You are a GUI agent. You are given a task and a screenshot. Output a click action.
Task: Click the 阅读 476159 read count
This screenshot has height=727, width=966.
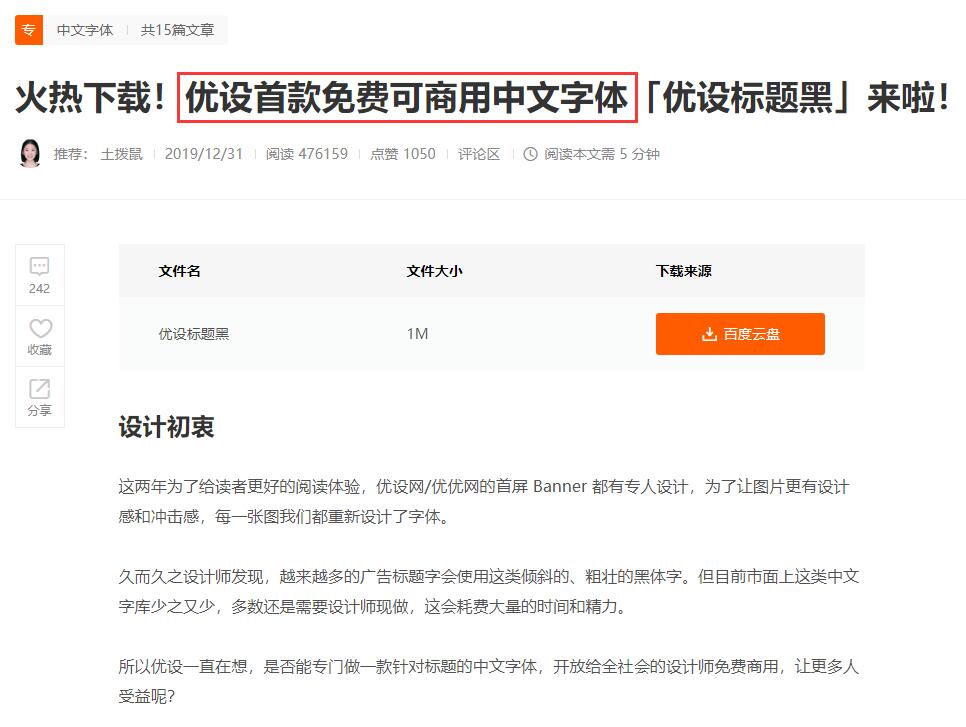307,154
